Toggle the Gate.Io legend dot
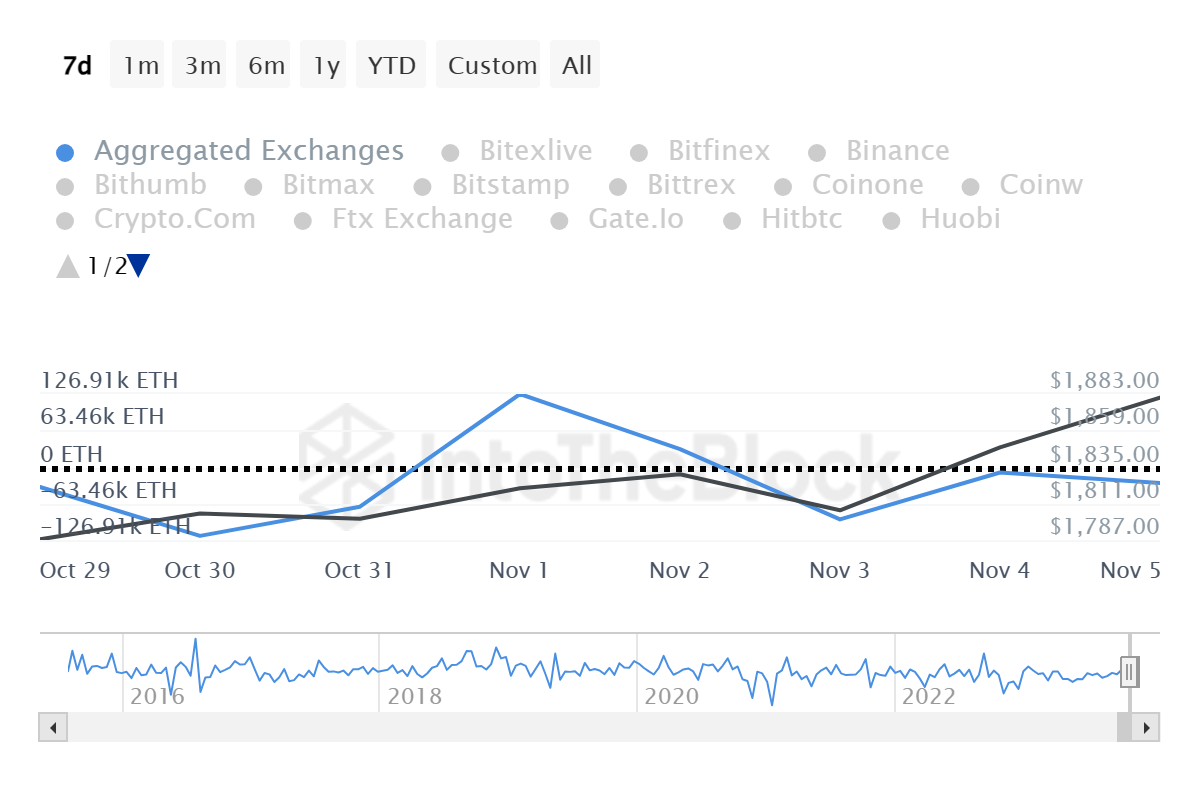Viewport: 1200px width, 800px height. tap(561, 221)
